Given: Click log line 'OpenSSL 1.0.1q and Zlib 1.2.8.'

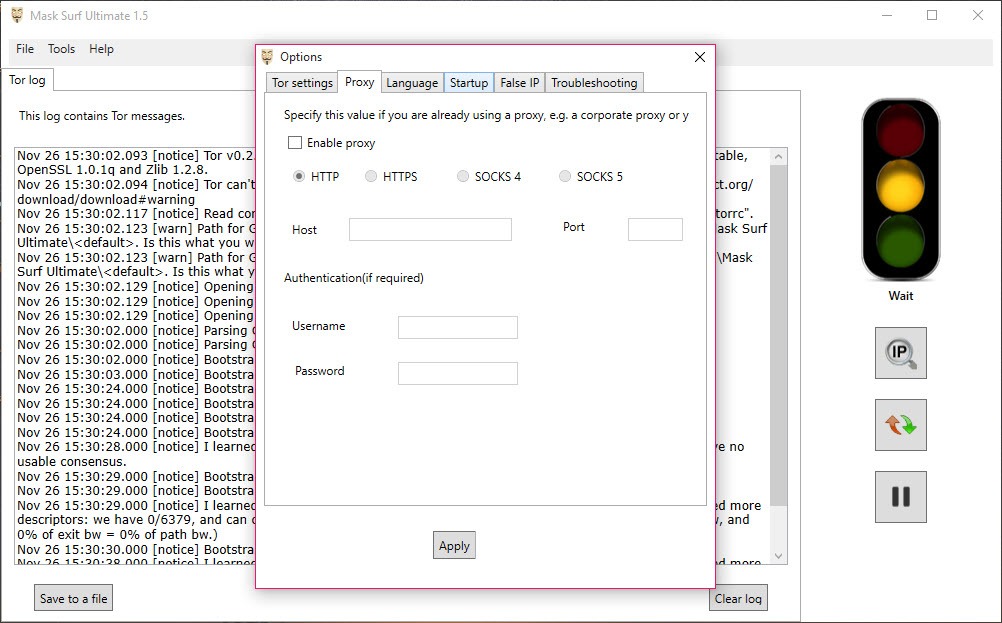Looking at the screenshot, I should pos(112,170).
